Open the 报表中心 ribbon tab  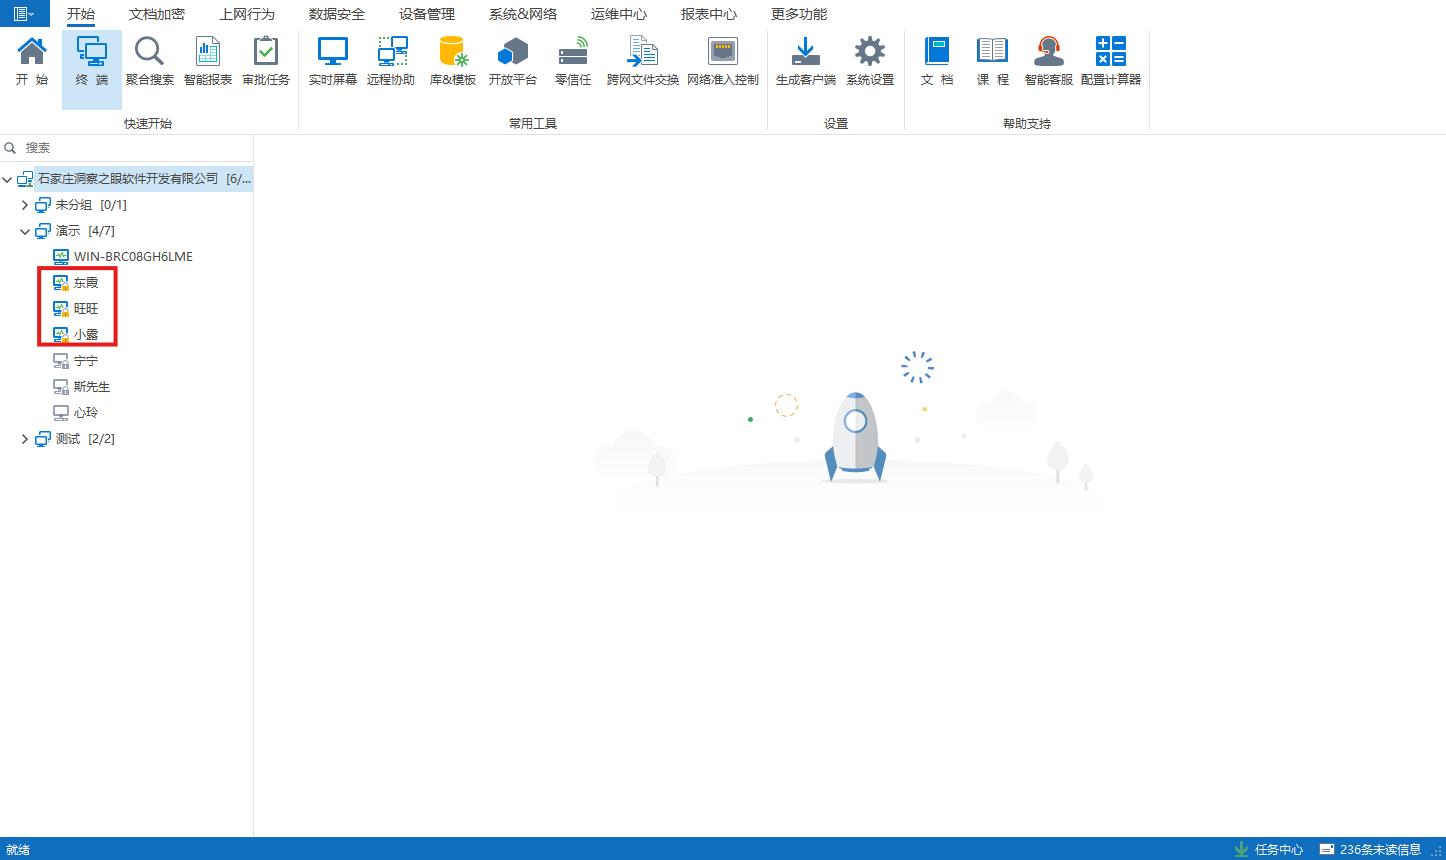click(x=708, y=14)
